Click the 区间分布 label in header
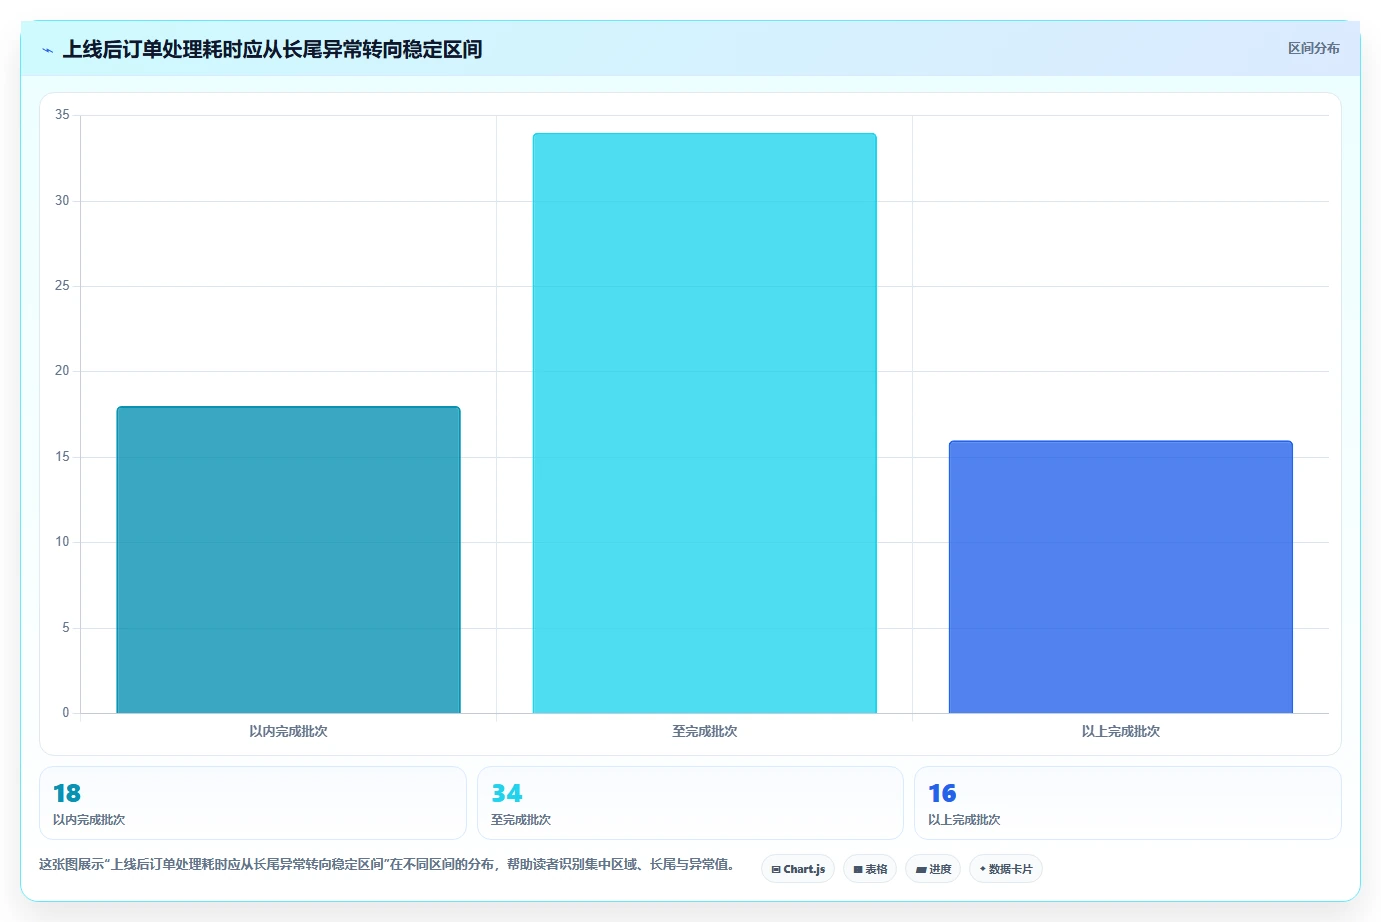 [x=1313, y=48]
